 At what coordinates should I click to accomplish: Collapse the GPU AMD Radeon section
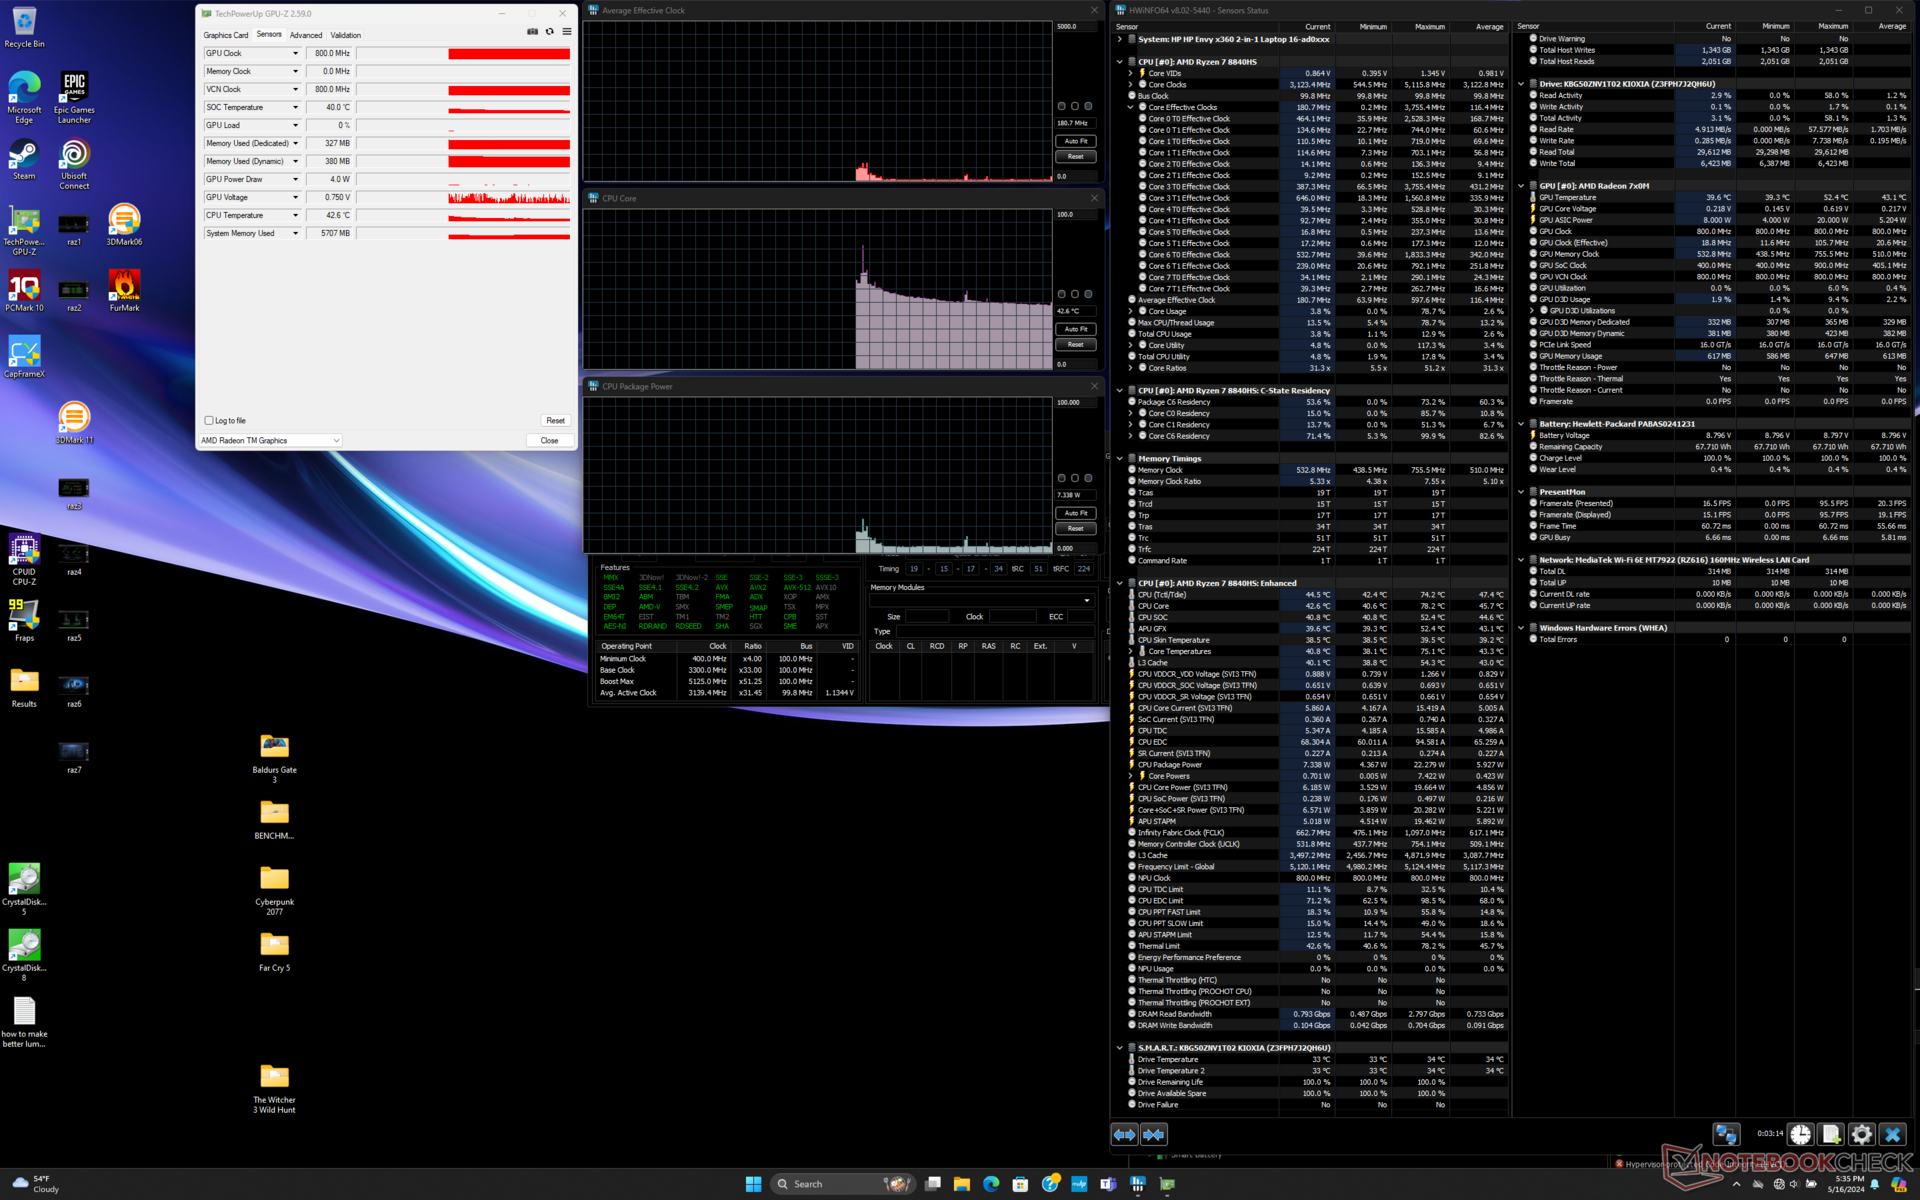pyautogui.click(x=1521, y=186)
